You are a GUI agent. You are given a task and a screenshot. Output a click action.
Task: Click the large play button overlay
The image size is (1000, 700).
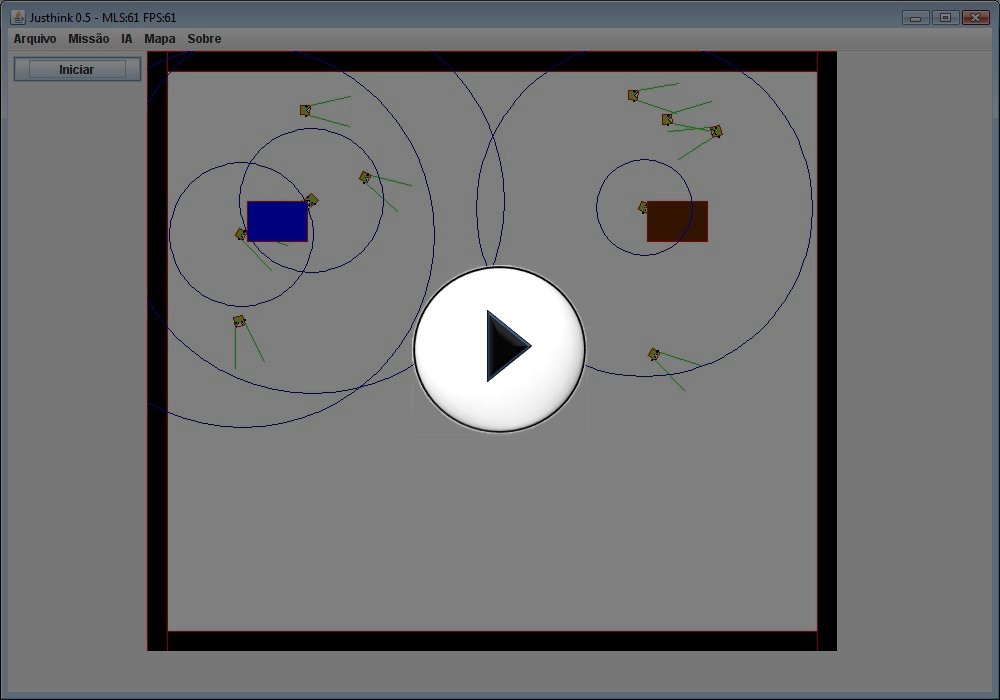pos(499,348)
